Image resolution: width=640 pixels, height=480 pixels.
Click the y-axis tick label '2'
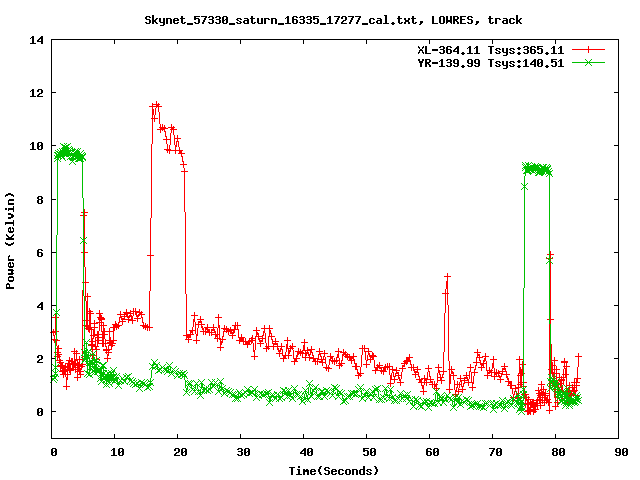tap(40, 359)
